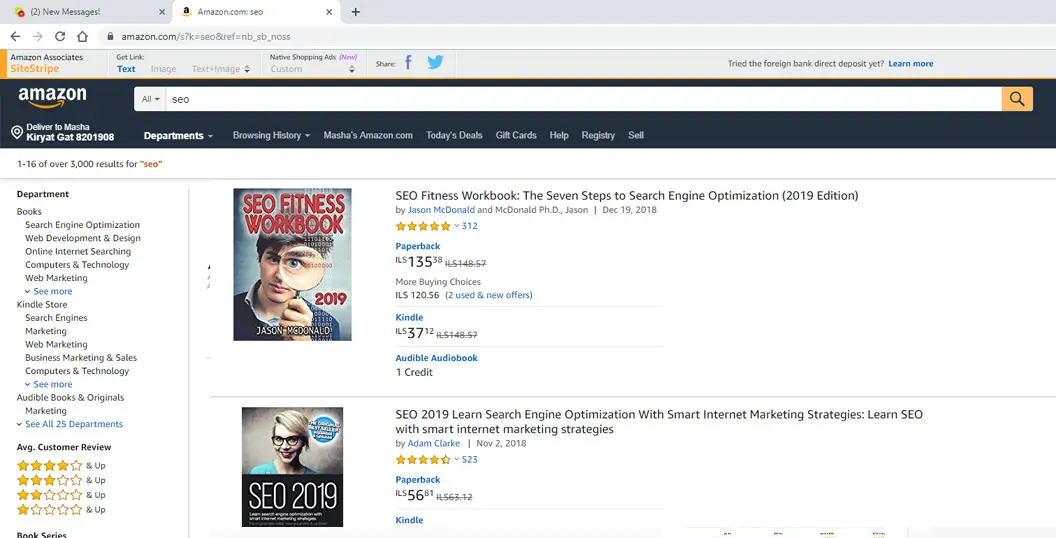Open SEO 2019 Learn Search Engine title
Screen dimensions: 1056x538
click(659, 422)
